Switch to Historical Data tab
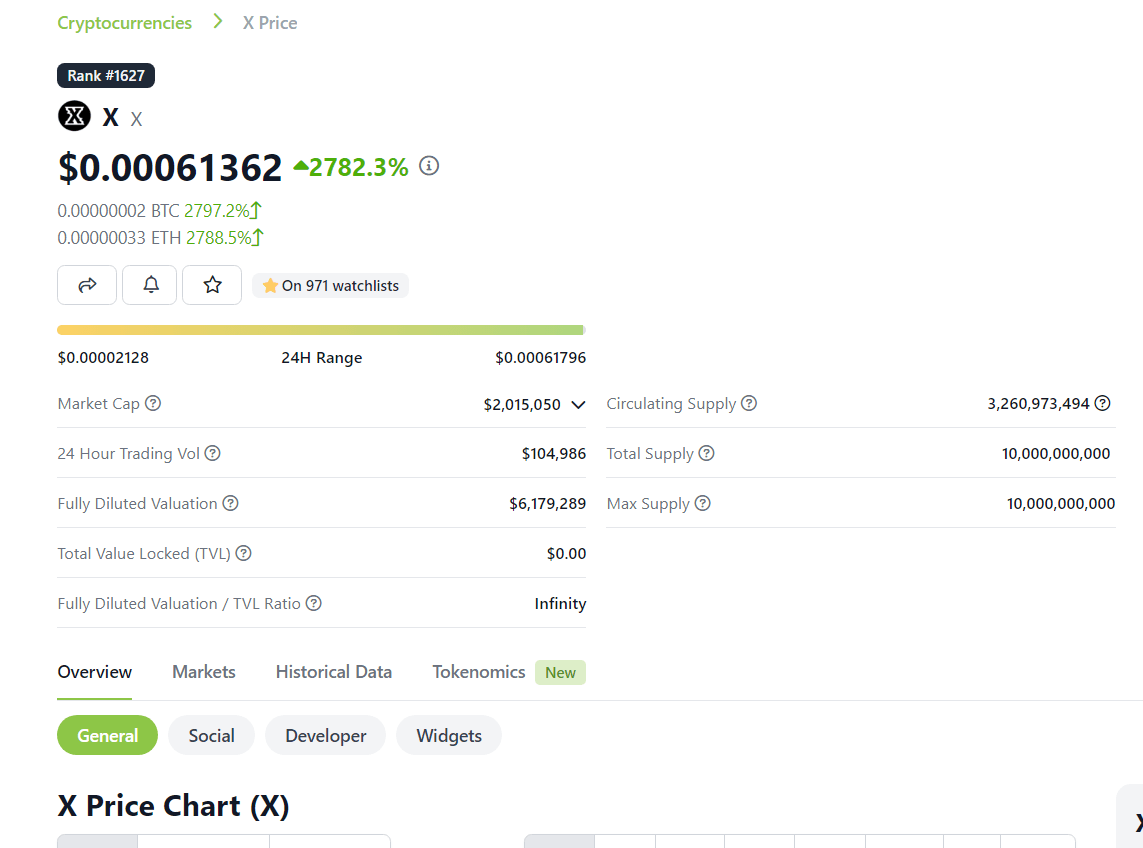 [334, 672]
